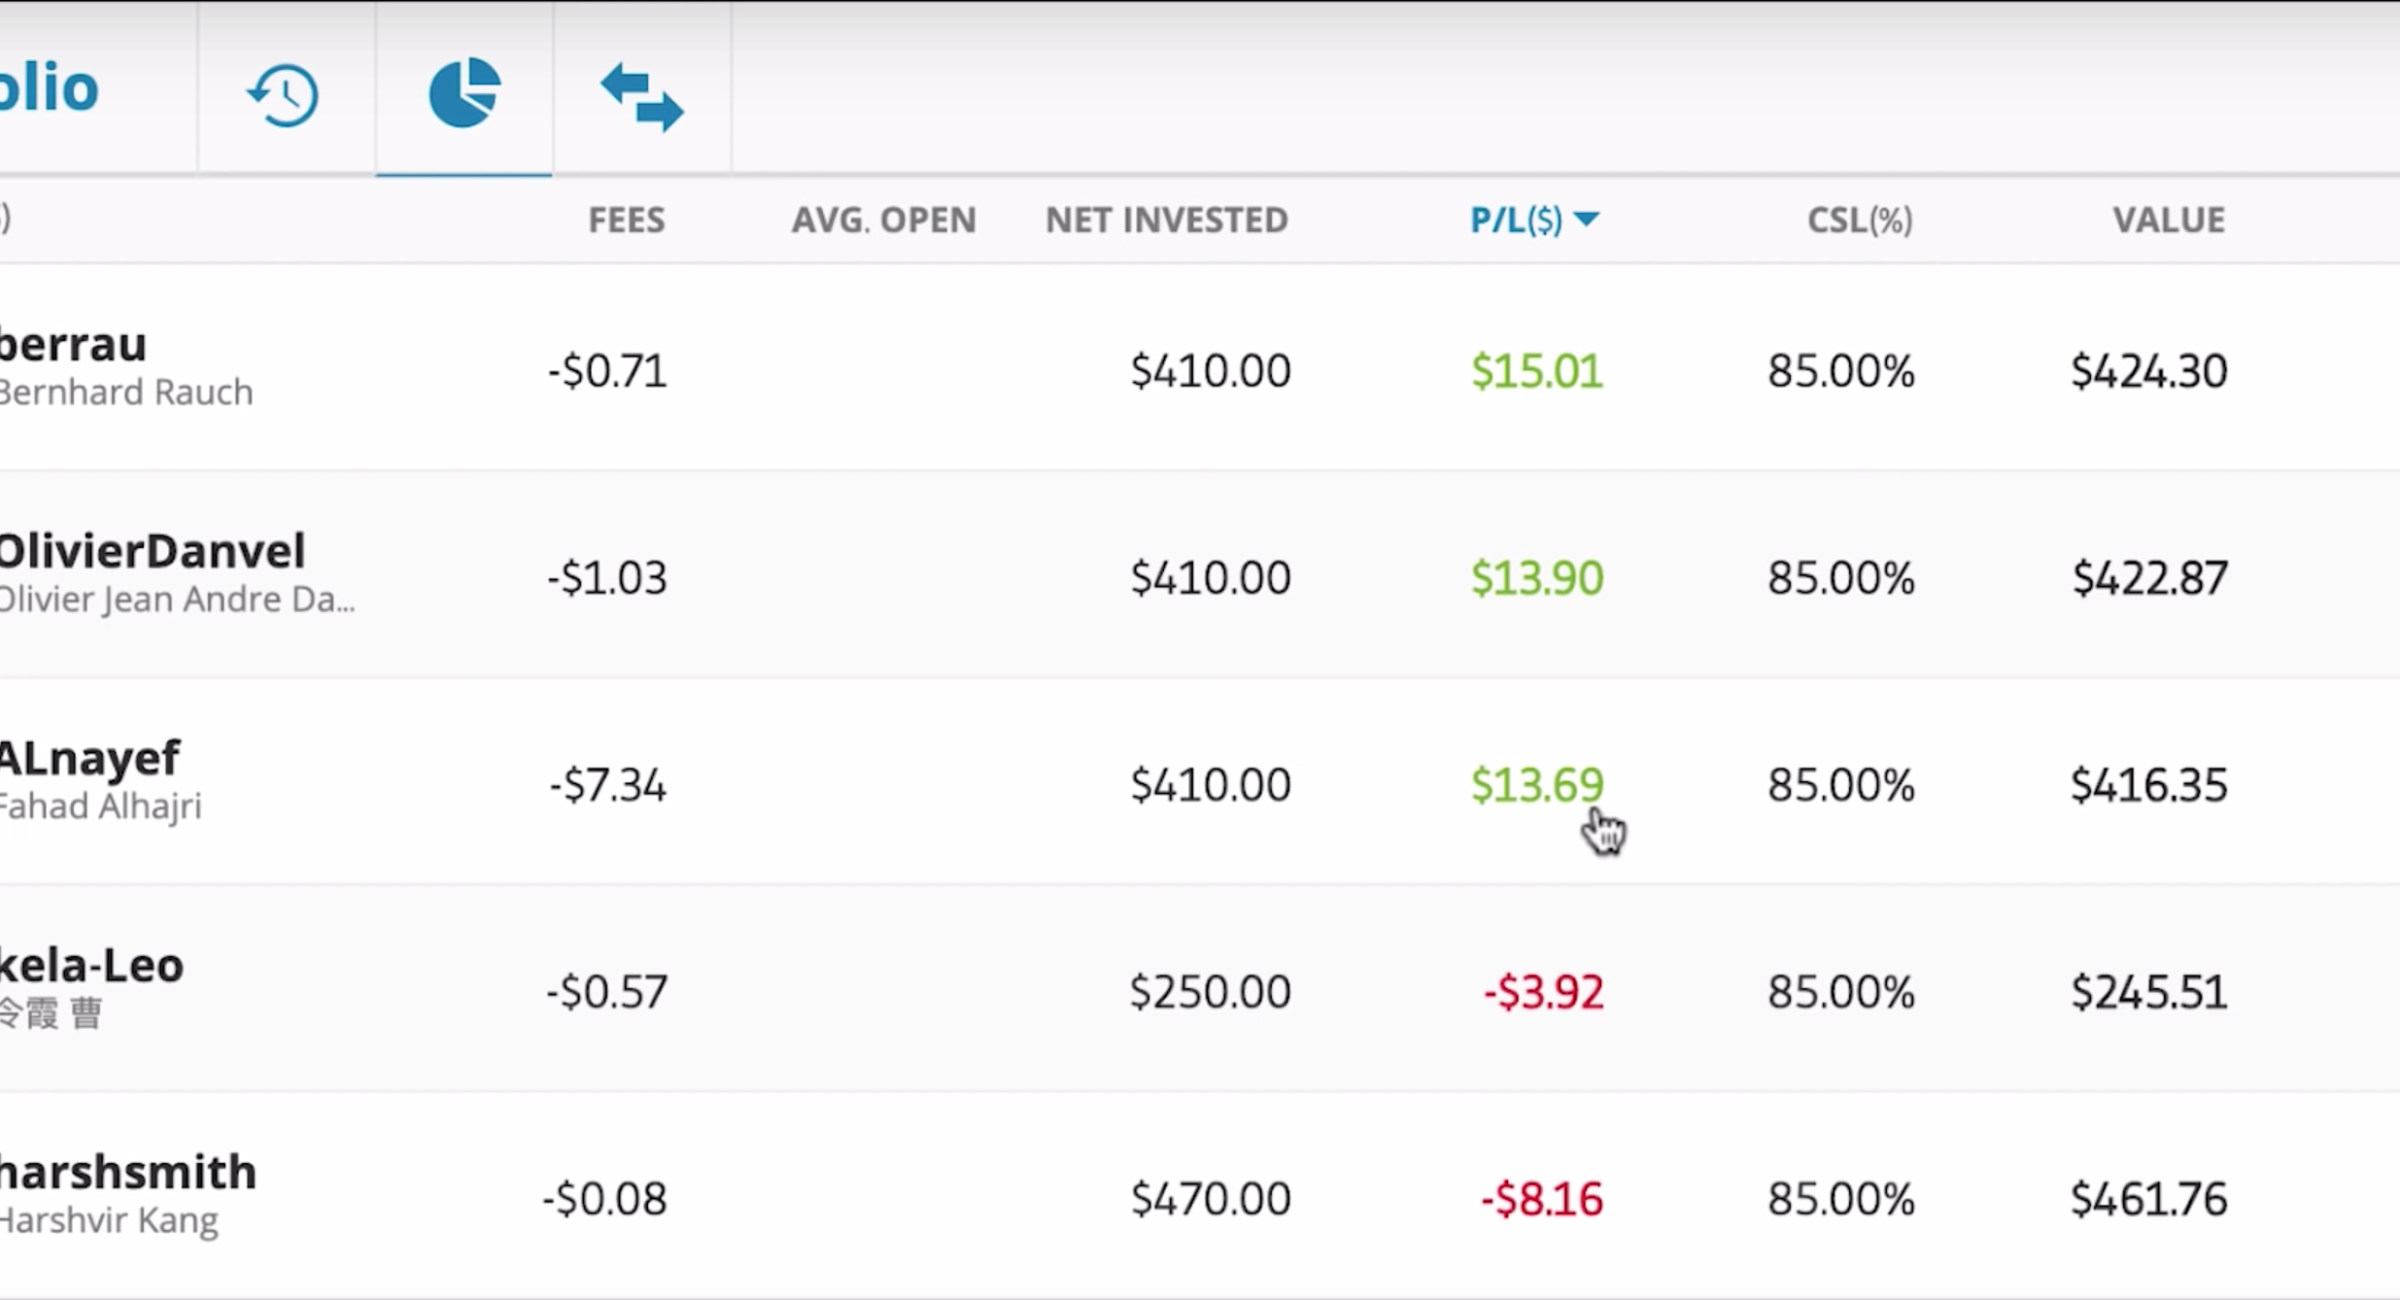Open OlivierDanvel's trader profile
Viewport: 2400px width, 1300px height.
(152, 550)
